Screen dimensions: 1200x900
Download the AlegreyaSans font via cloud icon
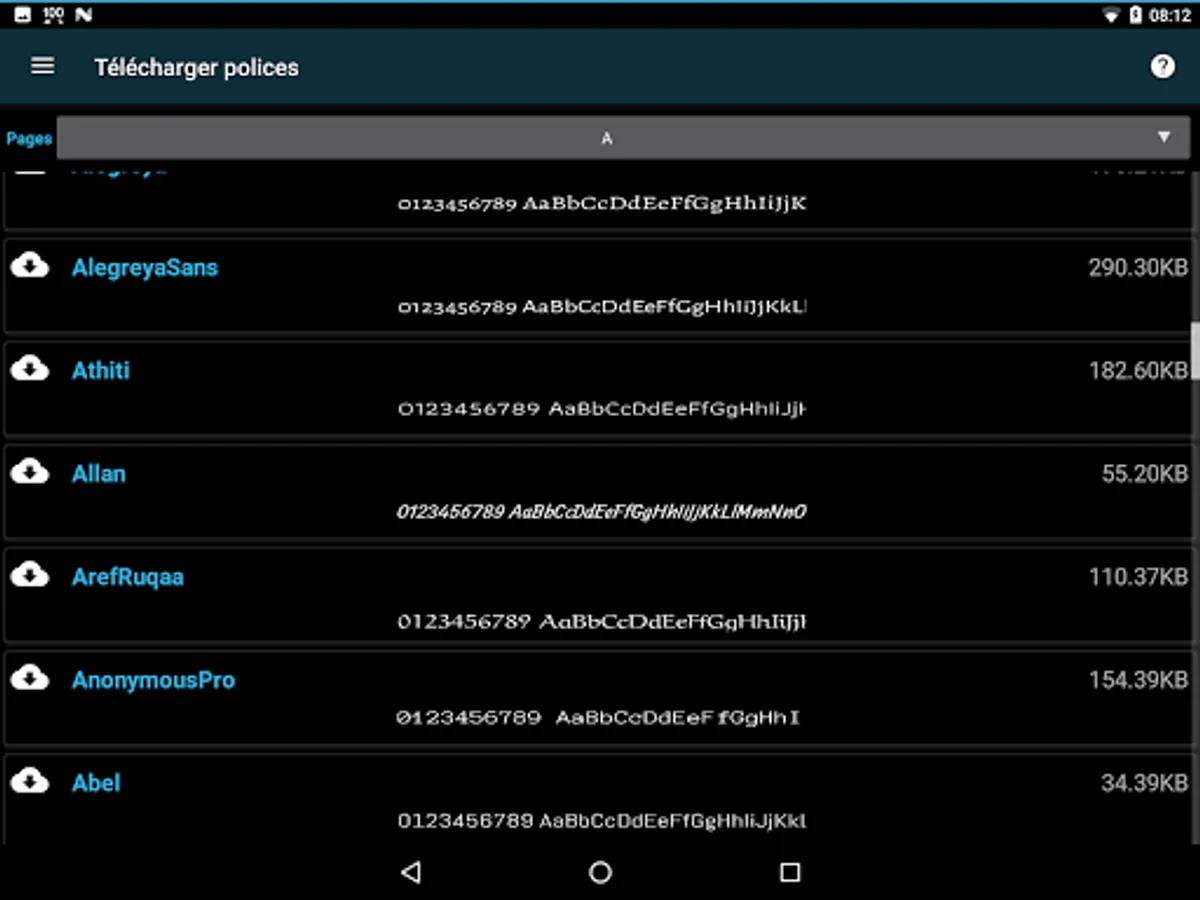(30, 265)
